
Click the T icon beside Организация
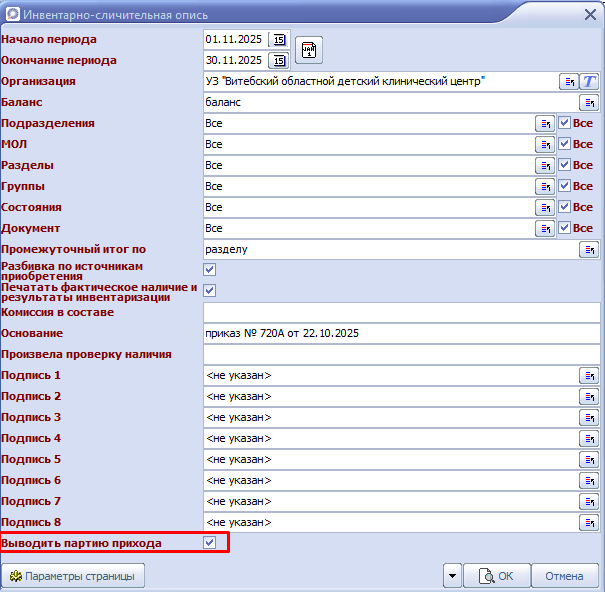click(x=590, y=81)
